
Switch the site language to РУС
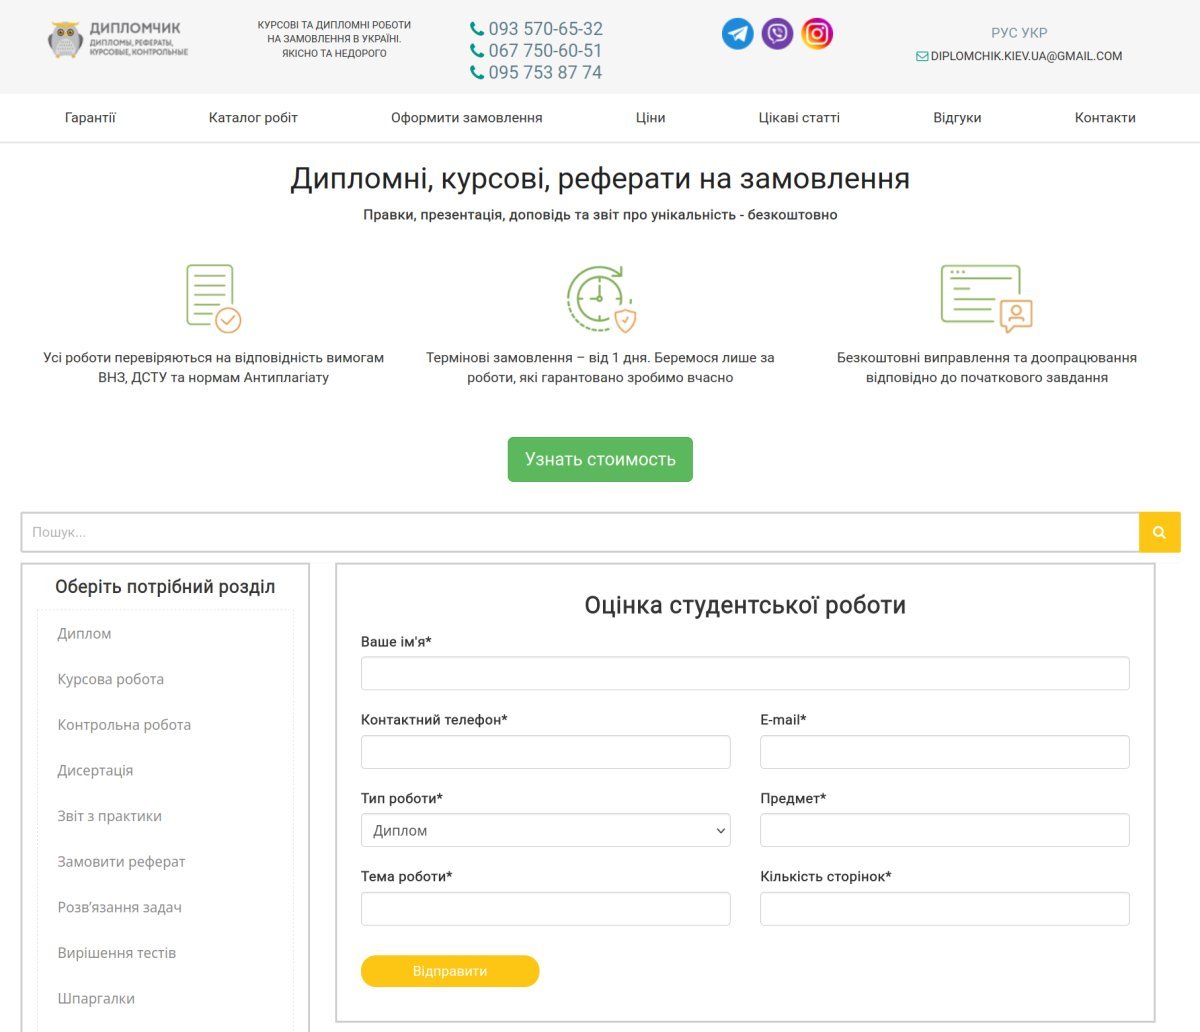[x=1004, y=33]
